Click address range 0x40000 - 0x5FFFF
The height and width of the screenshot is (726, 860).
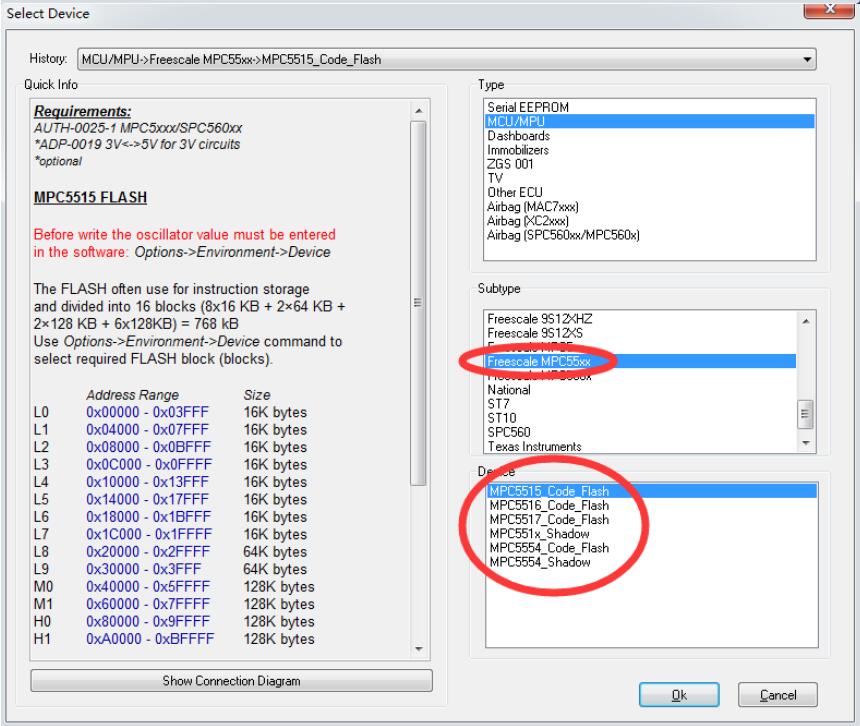148,586
